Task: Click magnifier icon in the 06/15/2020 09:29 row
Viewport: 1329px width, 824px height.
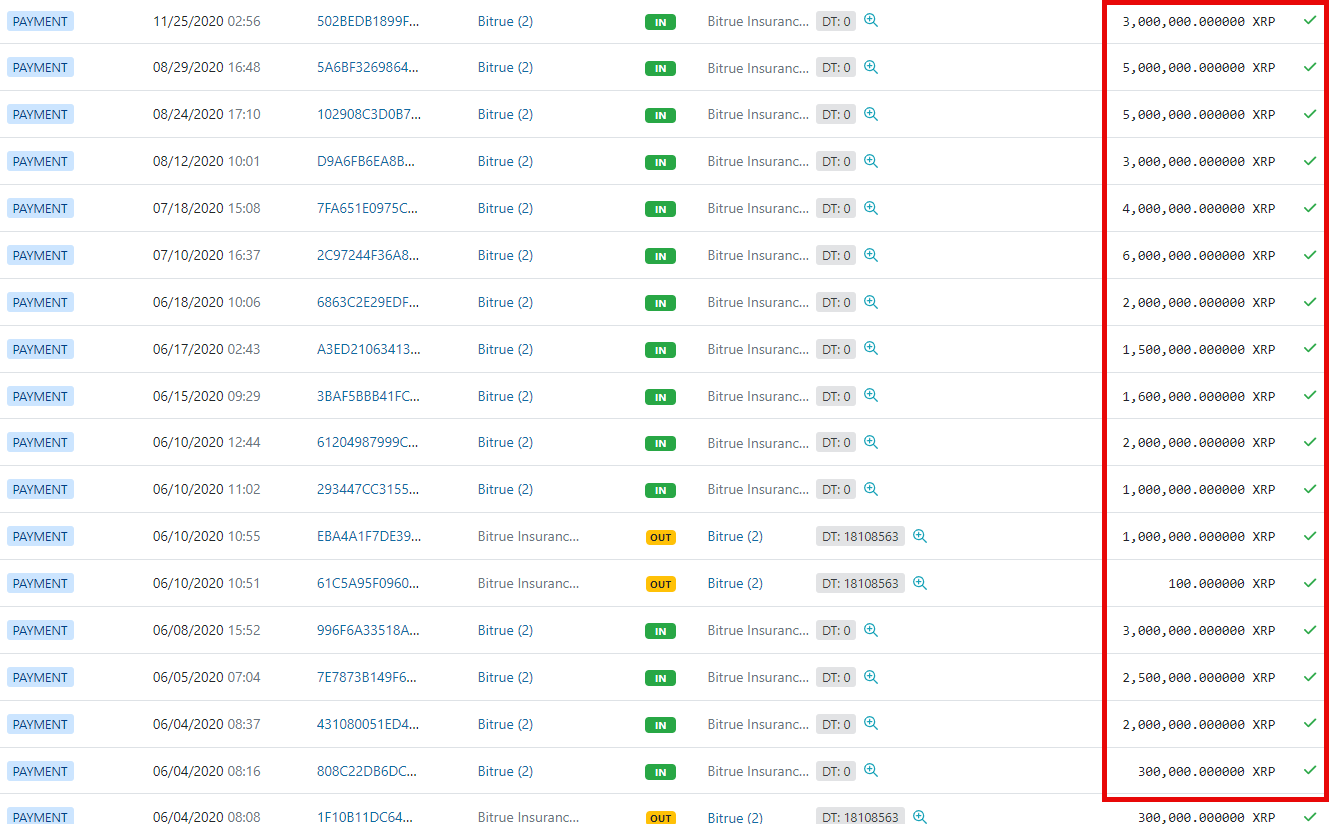Action: click(871, 396)
